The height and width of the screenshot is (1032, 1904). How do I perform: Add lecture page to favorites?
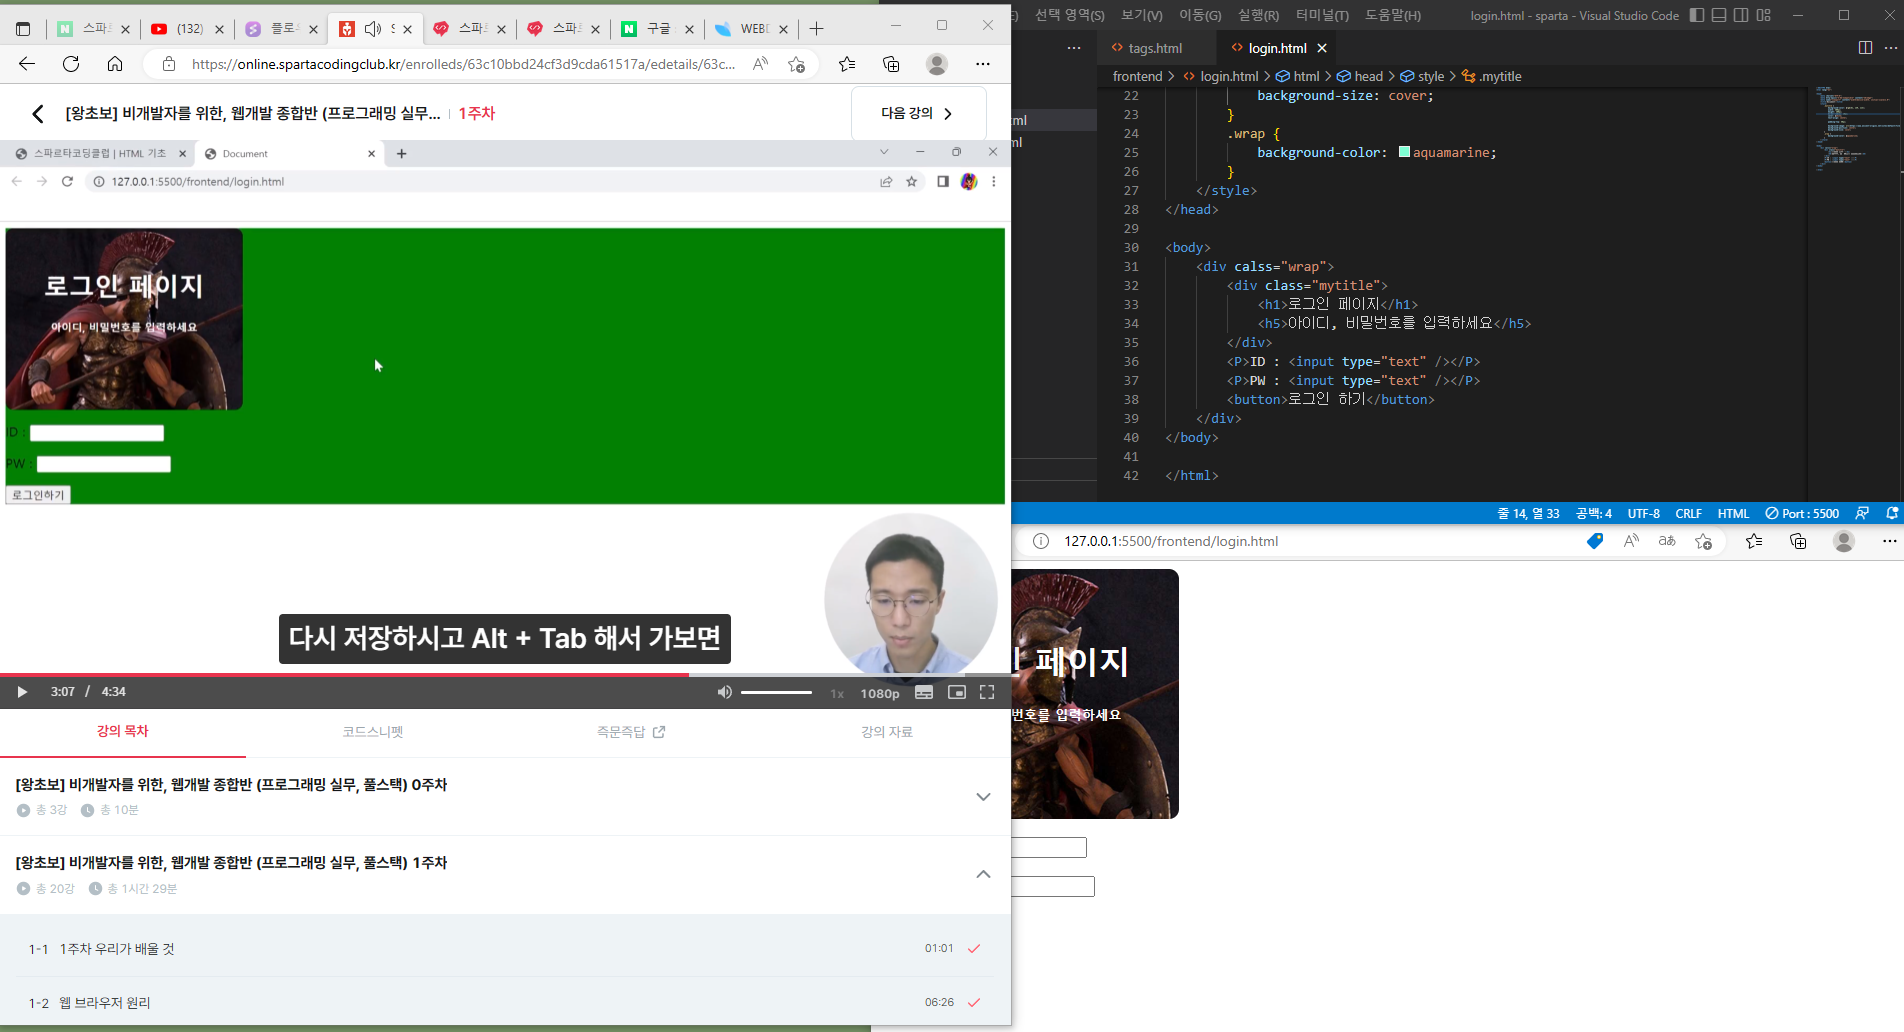point(796,64)
